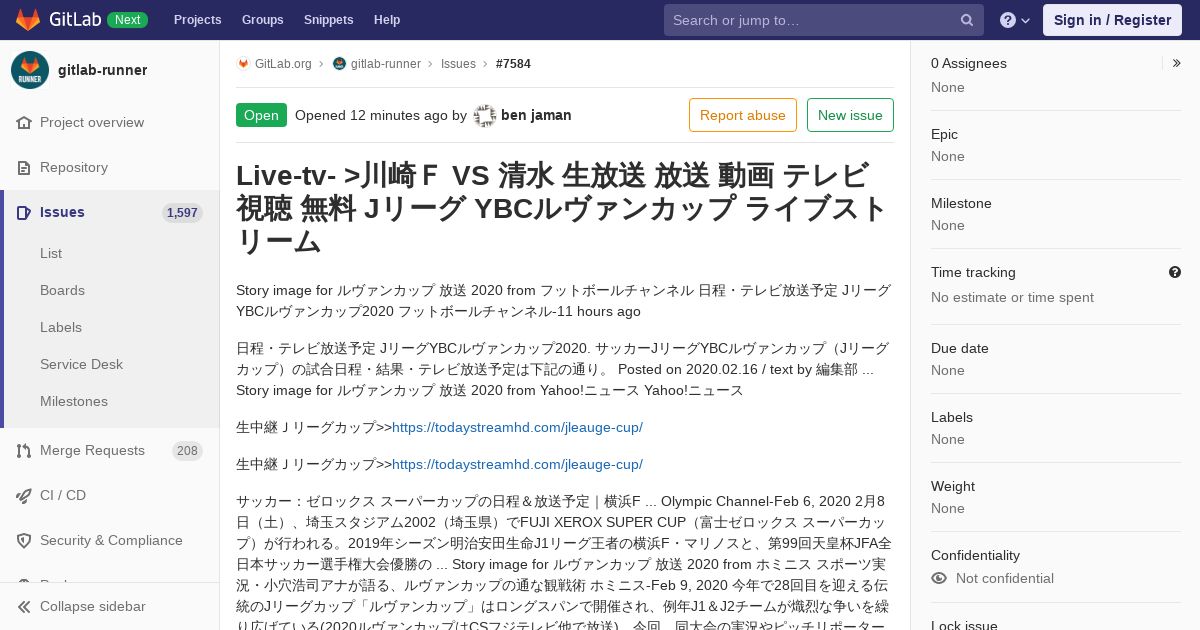Click the 0 Assignees heading
The width and height of the screenshot is (1200, 630).
(969, 63)
